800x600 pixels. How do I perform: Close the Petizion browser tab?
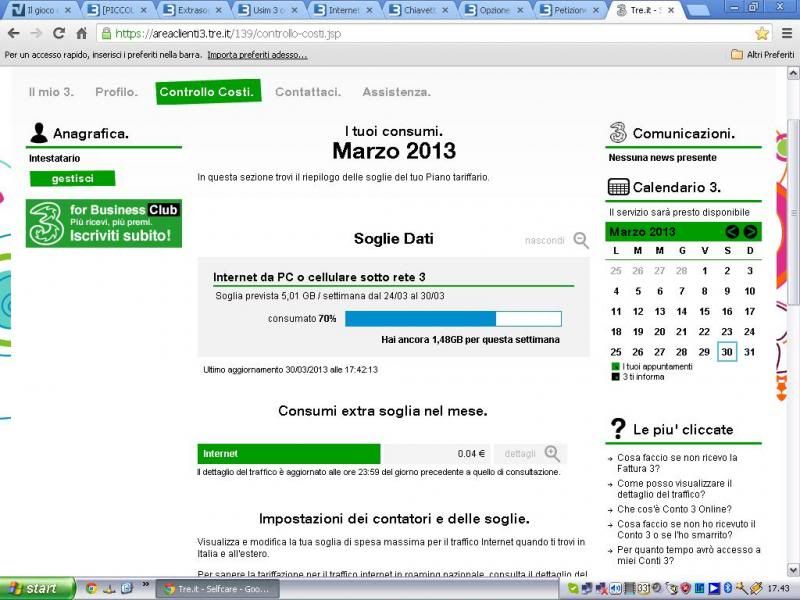[595, 10]
